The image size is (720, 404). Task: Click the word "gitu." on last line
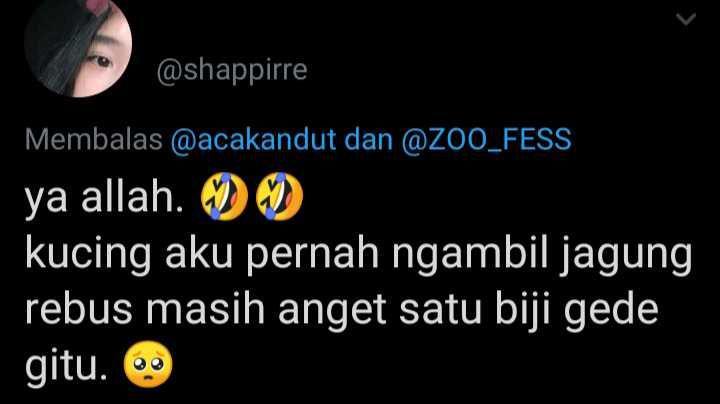(x=67, y=367)
